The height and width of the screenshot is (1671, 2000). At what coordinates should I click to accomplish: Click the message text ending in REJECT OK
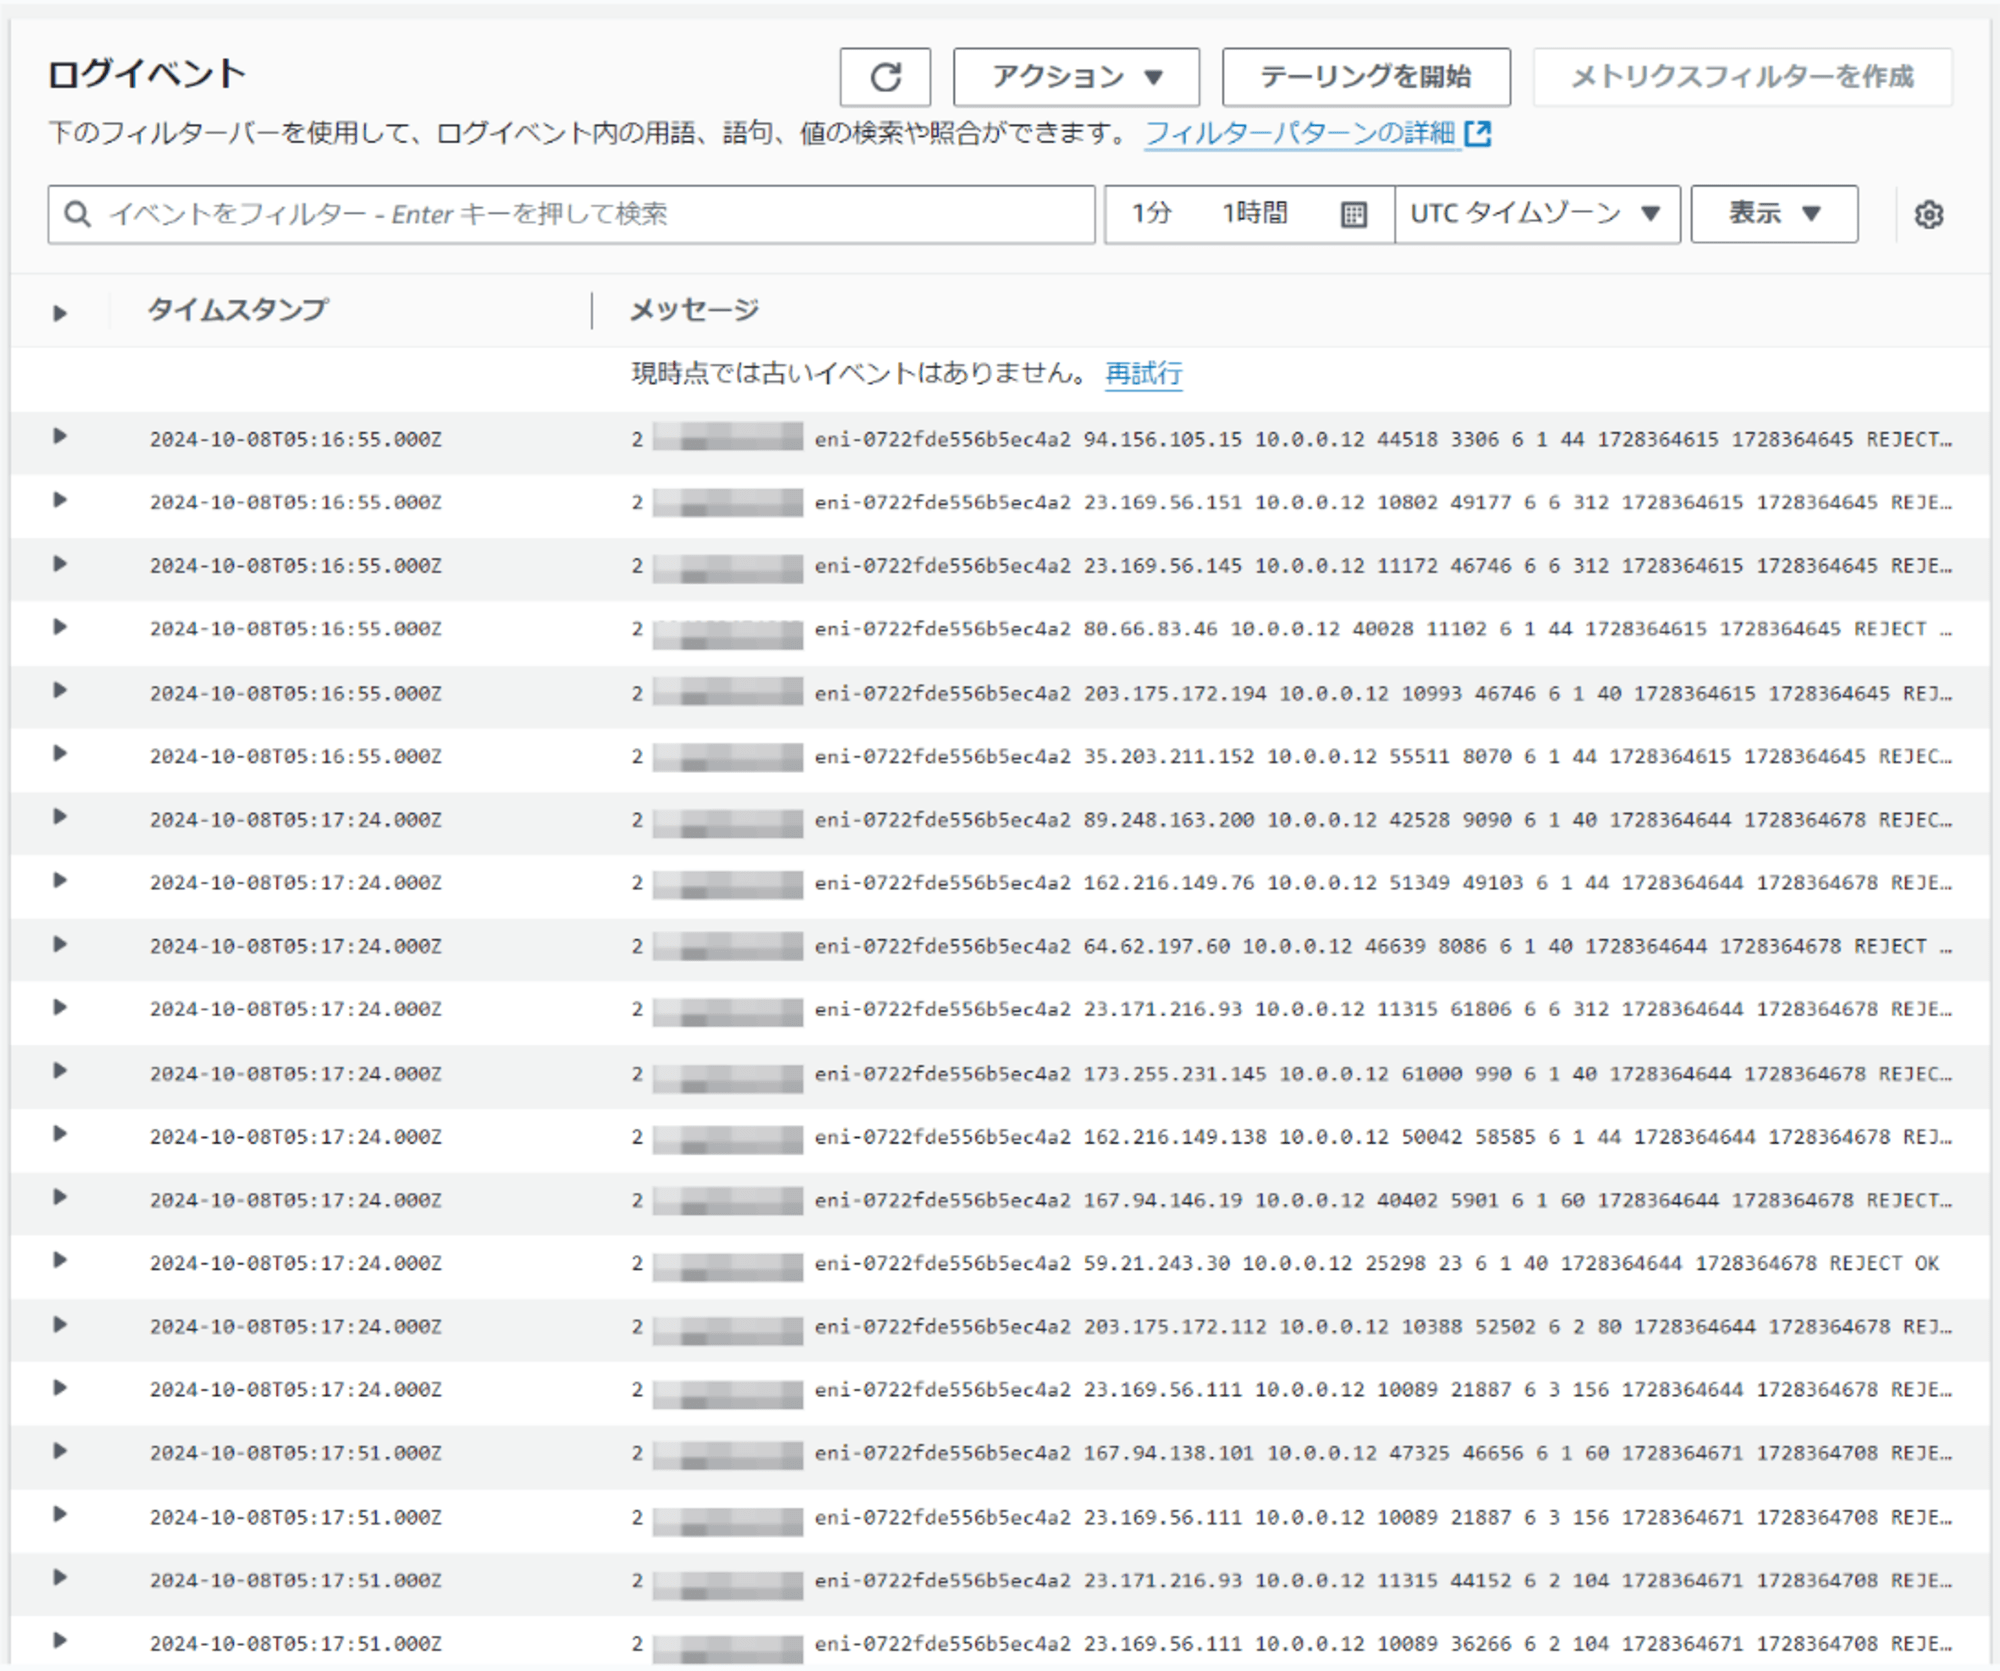pos(1285,1264)
